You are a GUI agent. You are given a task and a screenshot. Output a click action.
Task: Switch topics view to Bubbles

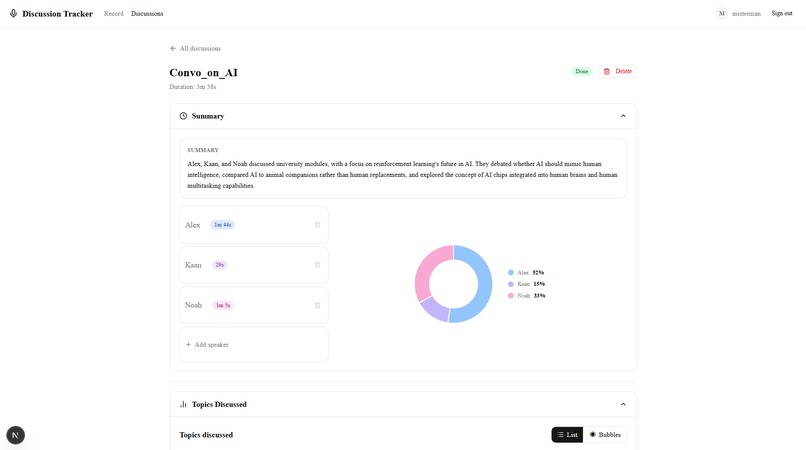pos(604,435)
